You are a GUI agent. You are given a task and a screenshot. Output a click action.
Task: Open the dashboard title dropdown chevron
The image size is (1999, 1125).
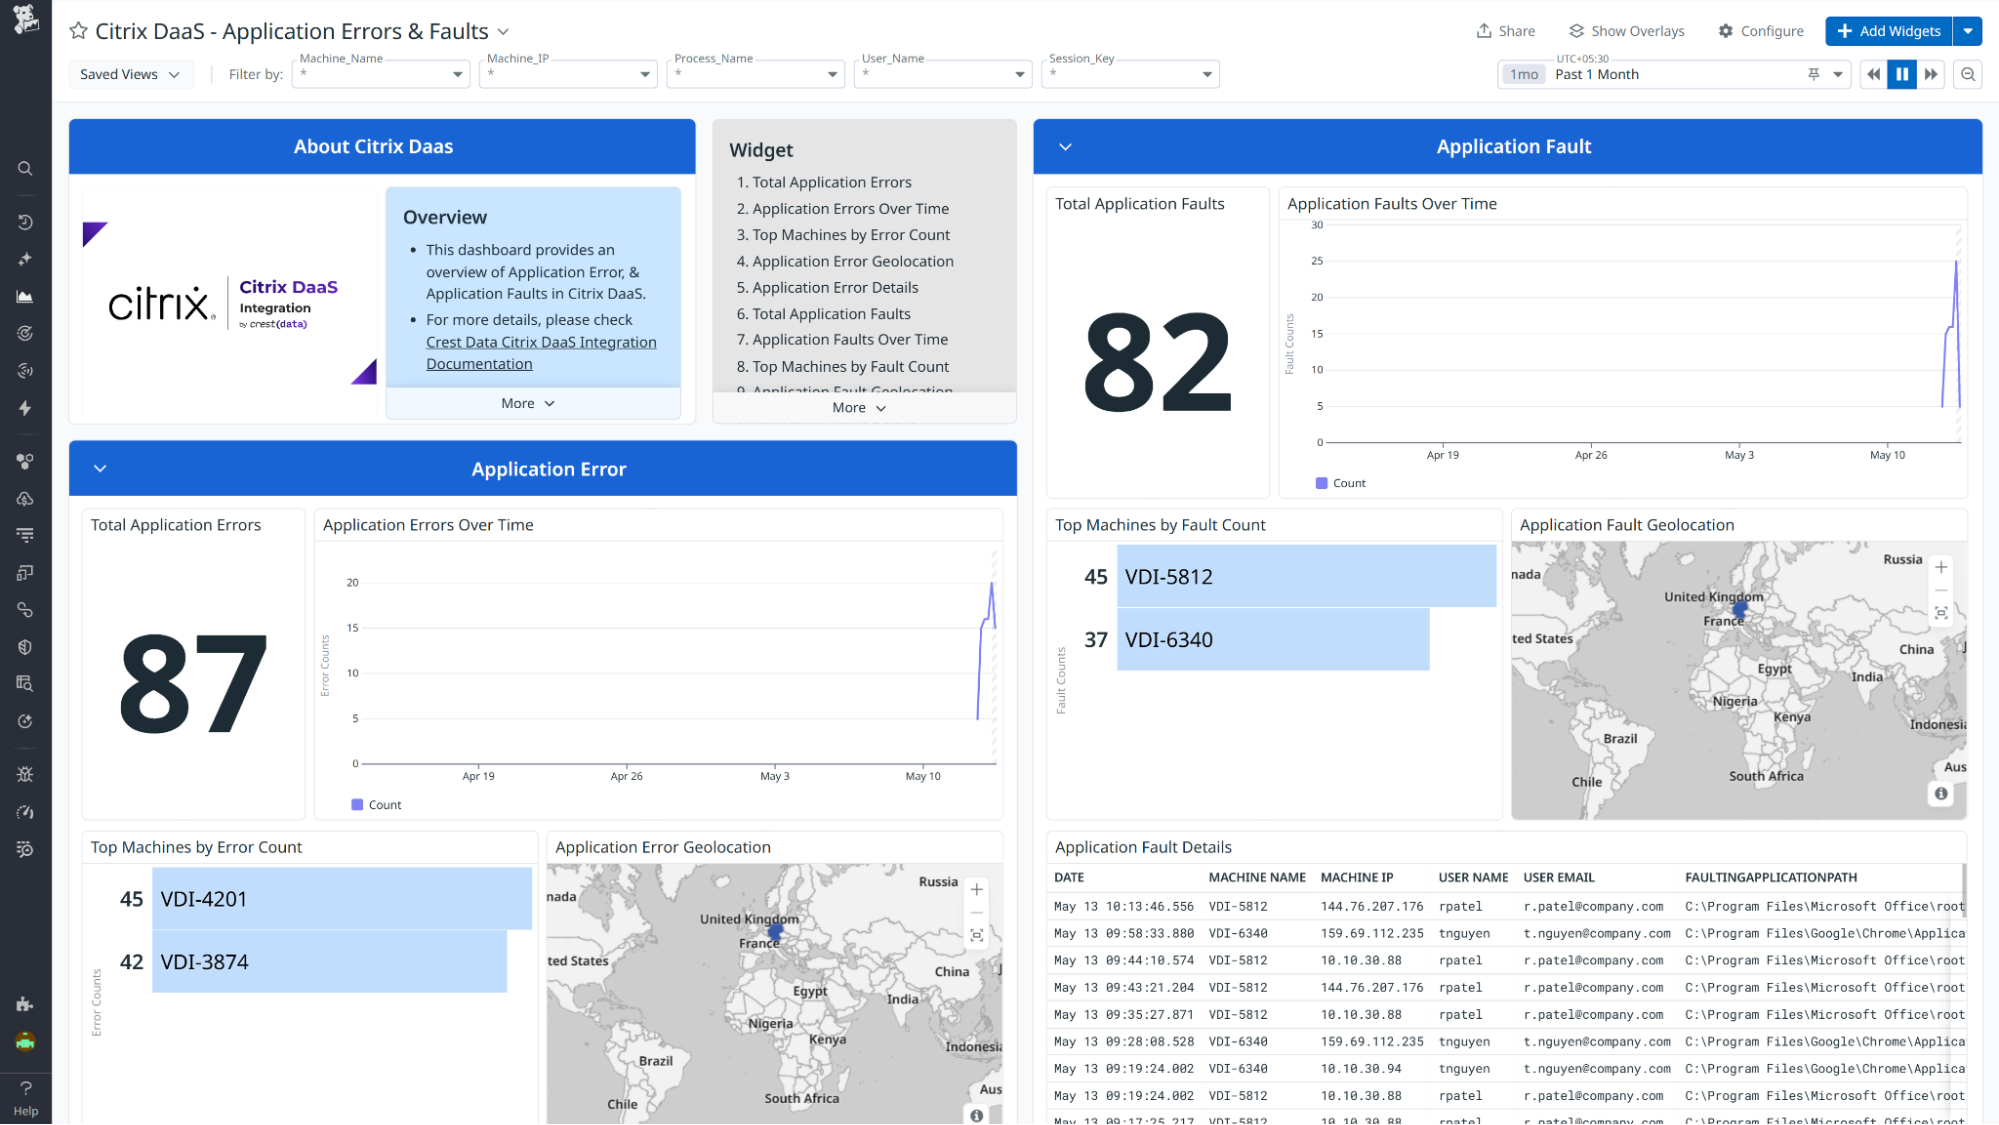[503, 32]
